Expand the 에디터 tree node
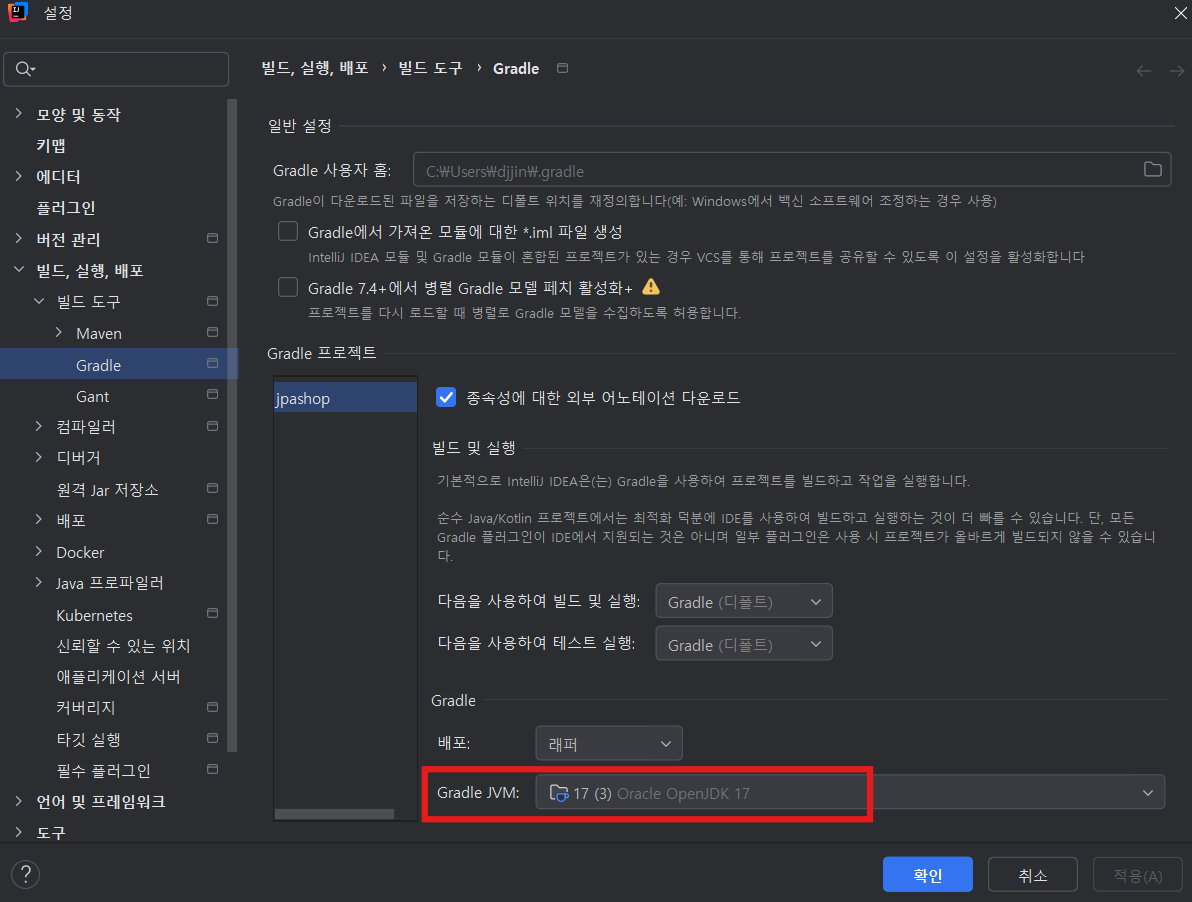 click(x=19, y=176)
